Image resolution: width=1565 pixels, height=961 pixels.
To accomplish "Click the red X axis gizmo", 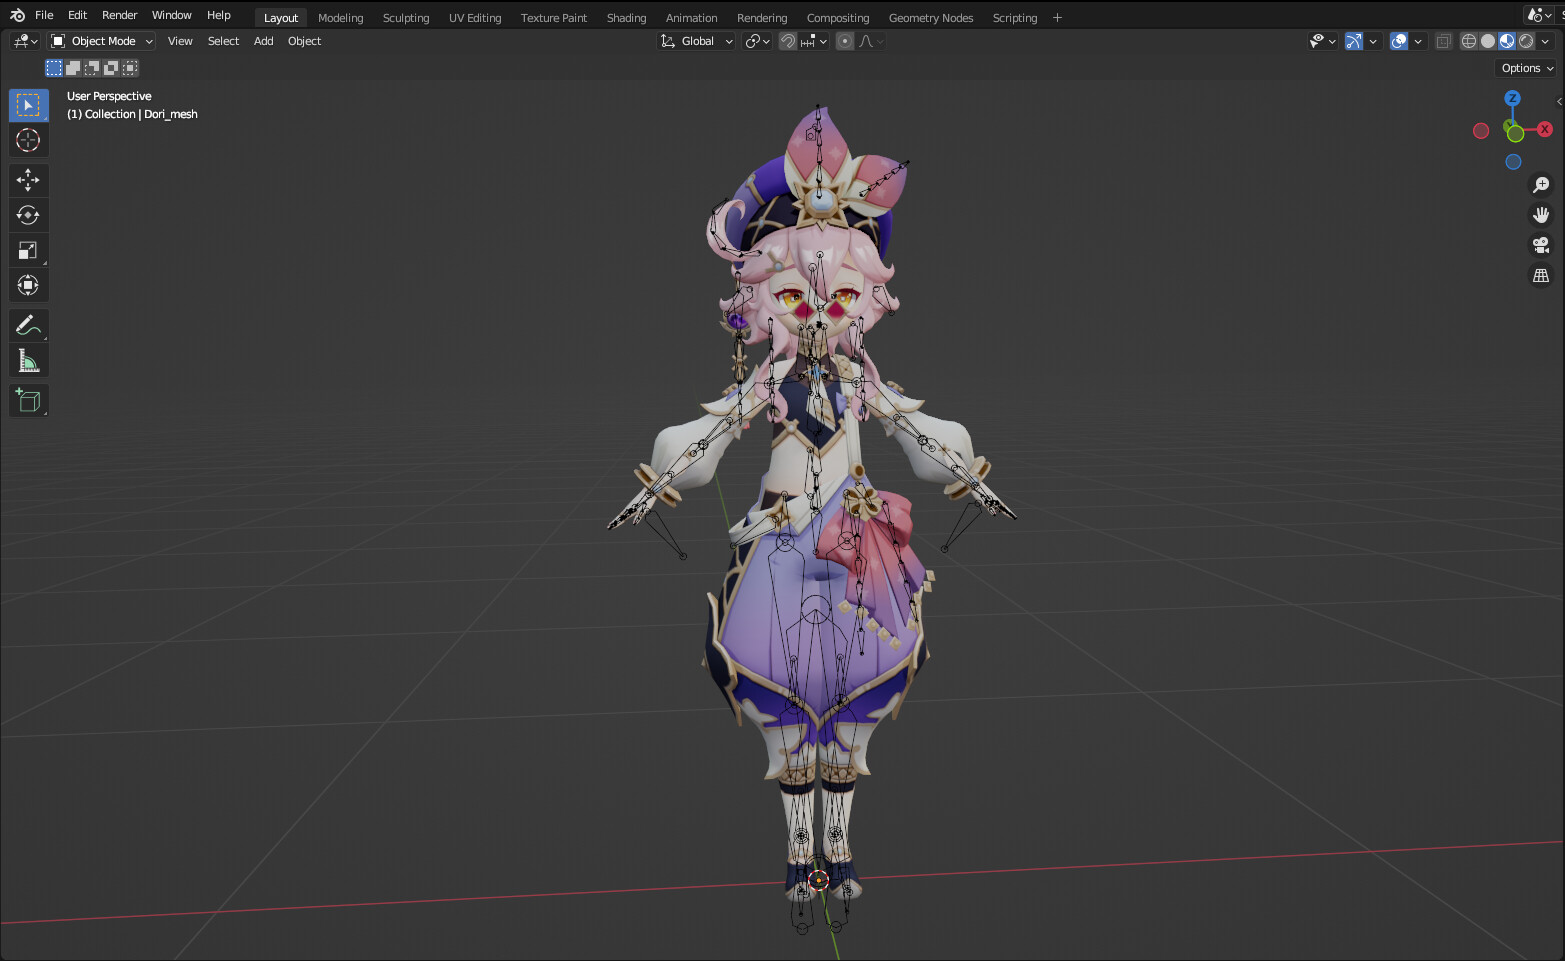I will (x=1545, y=129).
